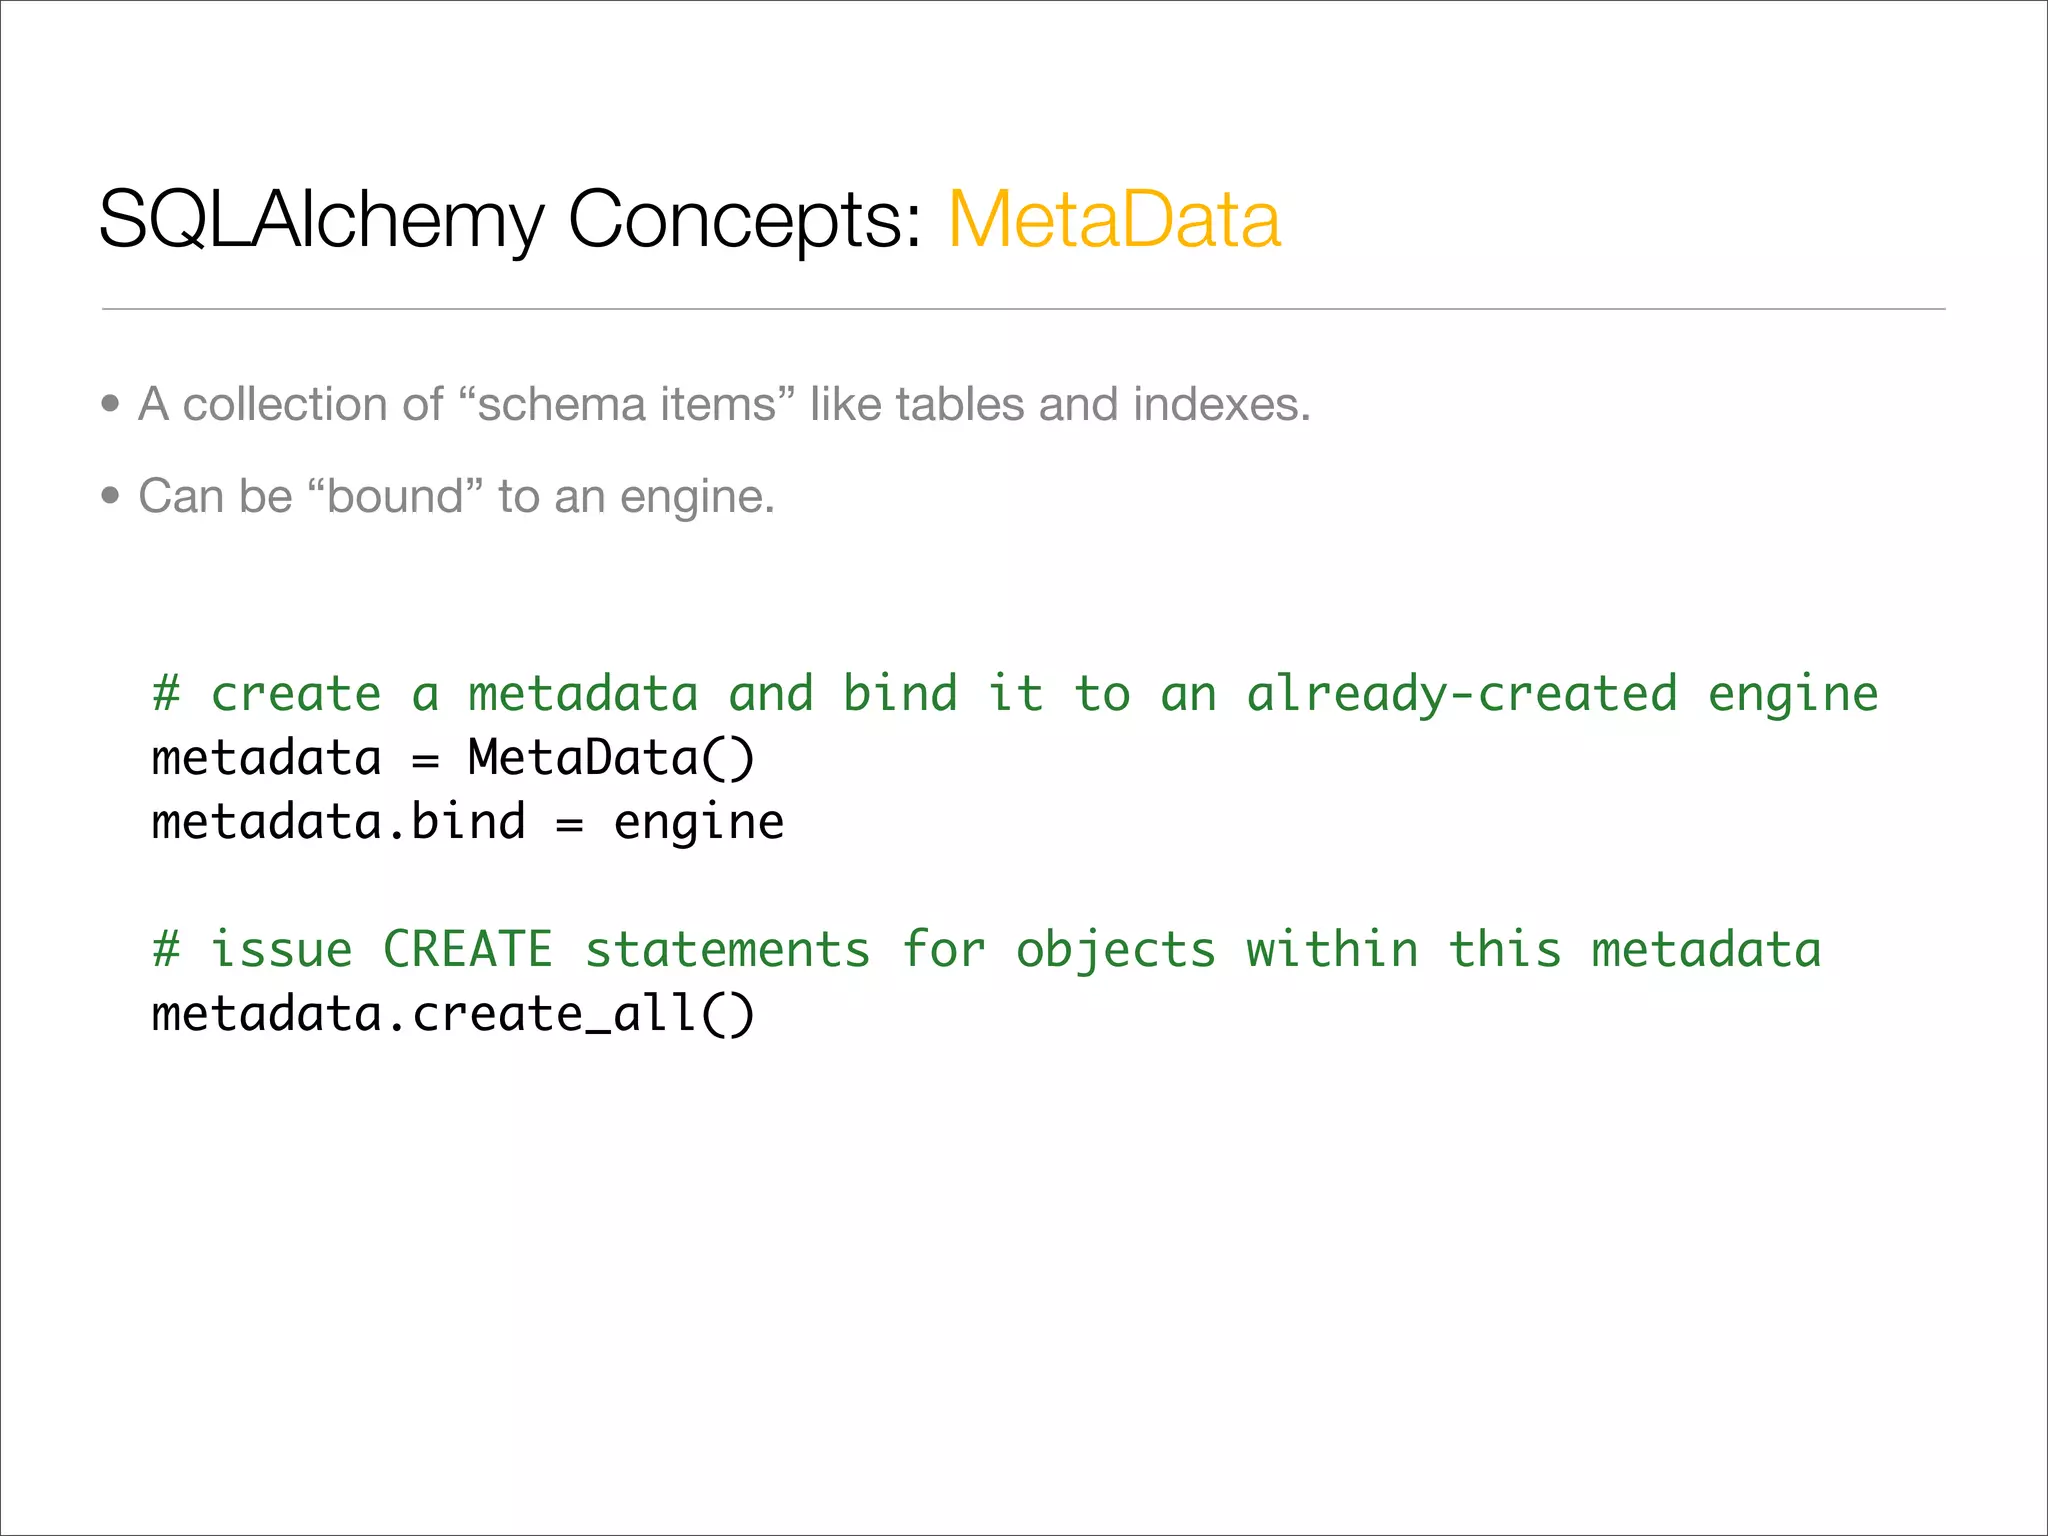This screenshot has width=2048, height=1536.
Task: Click the MetaData() constructor call in the code
Action: click(611, 758)
